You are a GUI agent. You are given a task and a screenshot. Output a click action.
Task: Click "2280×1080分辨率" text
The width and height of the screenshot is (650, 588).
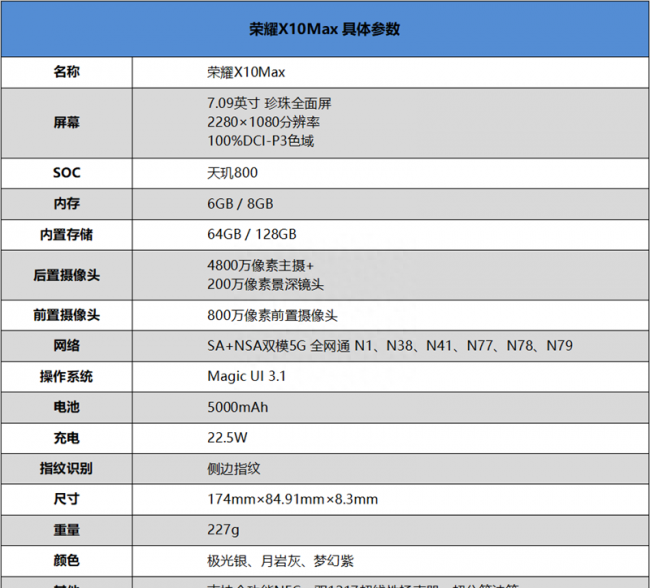click(264, 122)
